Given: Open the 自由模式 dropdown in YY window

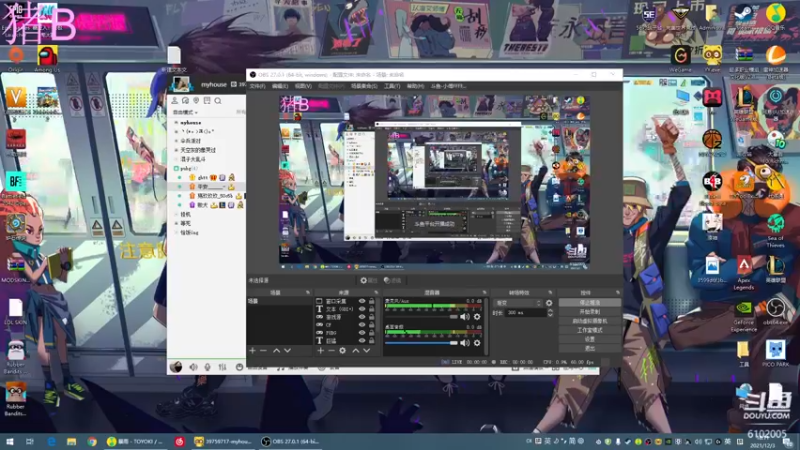Looking at the screenshot, I should (185, 112).
